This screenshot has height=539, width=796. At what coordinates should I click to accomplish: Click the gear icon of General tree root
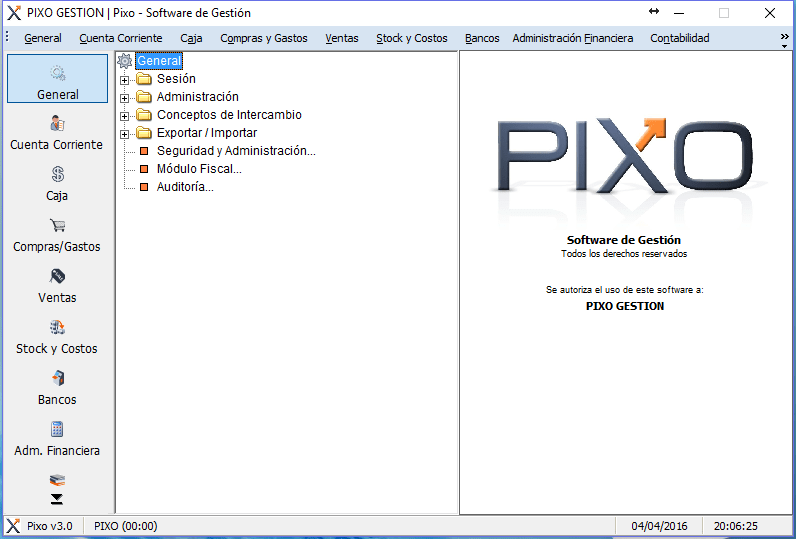(x=124, y=61)
